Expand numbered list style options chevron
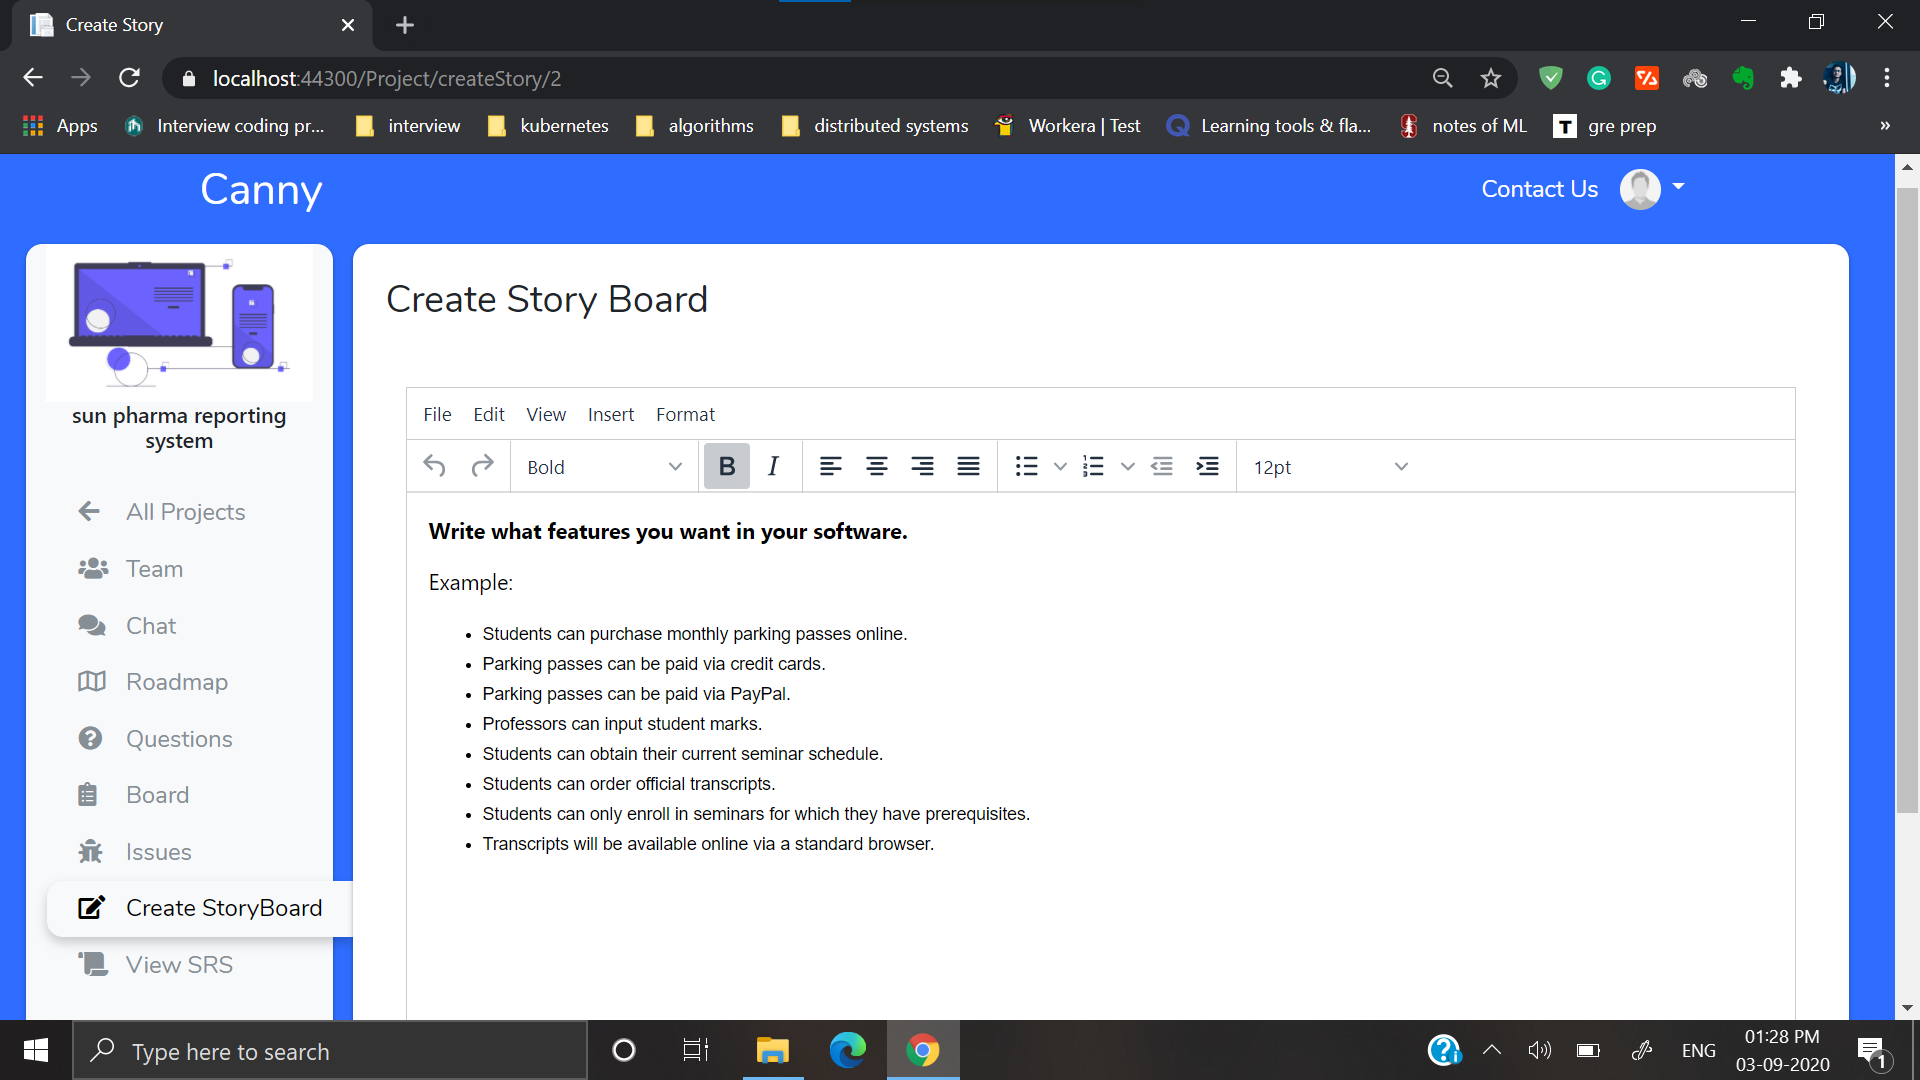 [x=1128, y=466]
